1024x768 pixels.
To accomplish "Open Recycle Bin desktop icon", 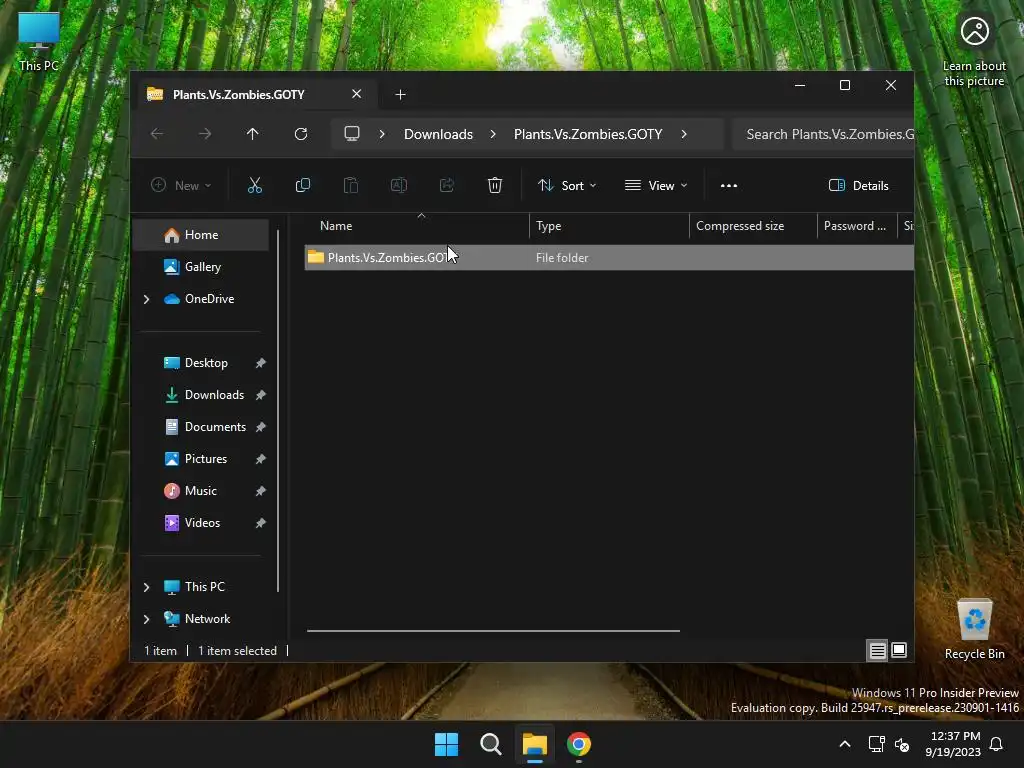I will [x=974, y=628].
